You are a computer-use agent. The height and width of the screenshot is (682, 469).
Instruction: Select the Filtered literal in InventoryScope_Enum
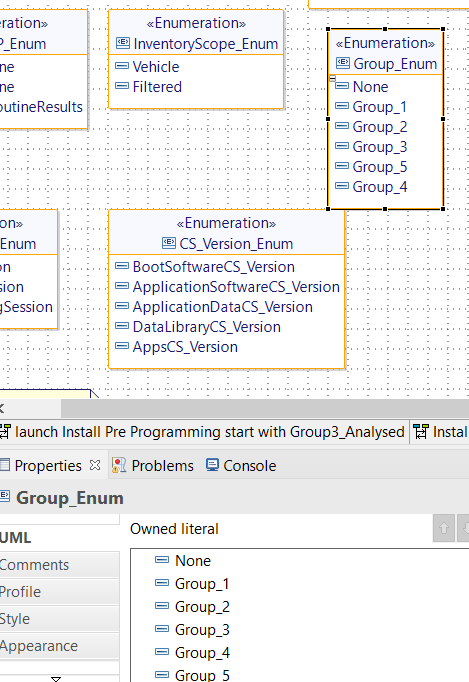(x=157, y=87)
